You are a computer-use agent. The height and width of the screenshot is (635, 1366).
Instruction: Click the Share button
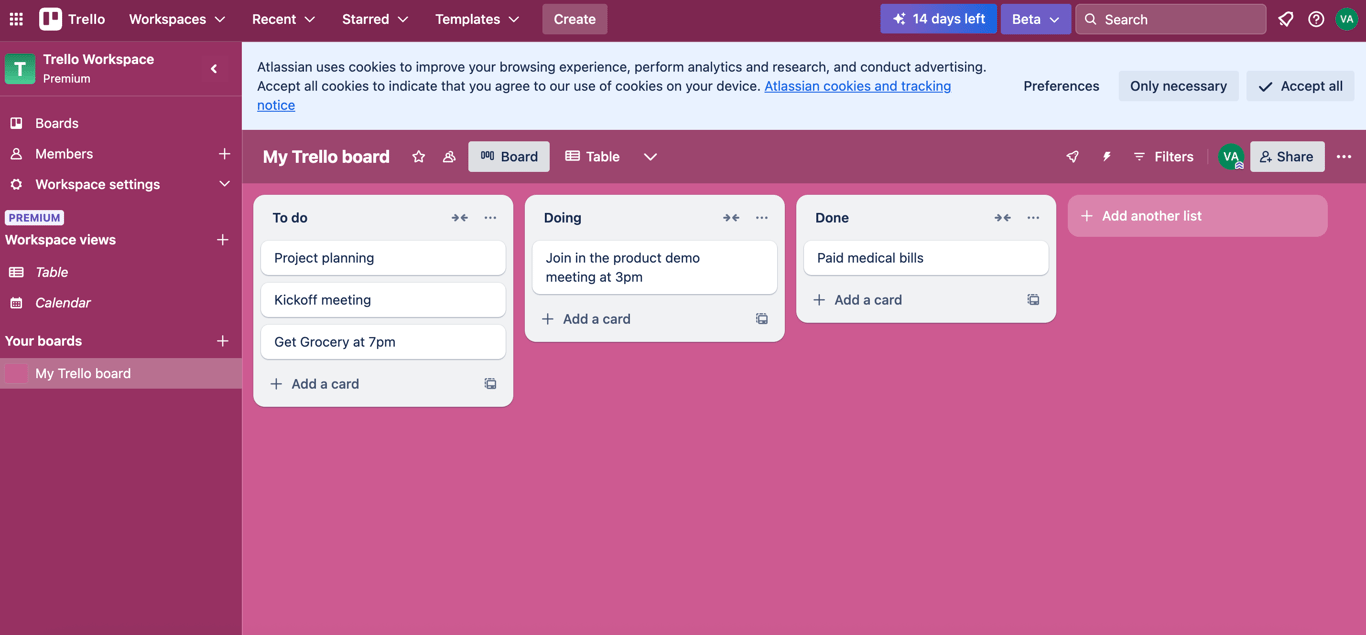coord(1287,157)
